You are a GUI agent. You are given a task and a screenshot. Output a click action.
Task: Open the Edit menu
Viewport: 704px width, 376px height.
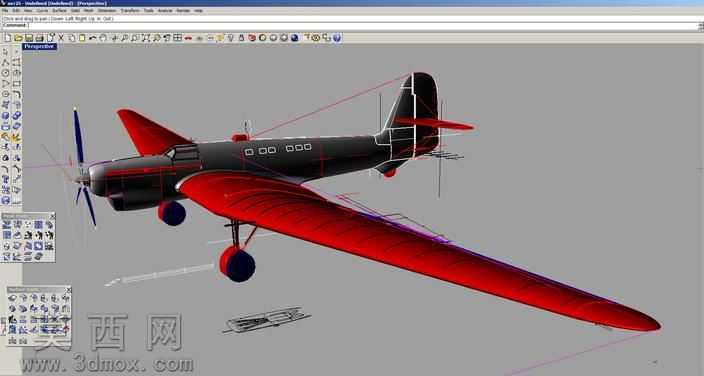coord(16,10)
